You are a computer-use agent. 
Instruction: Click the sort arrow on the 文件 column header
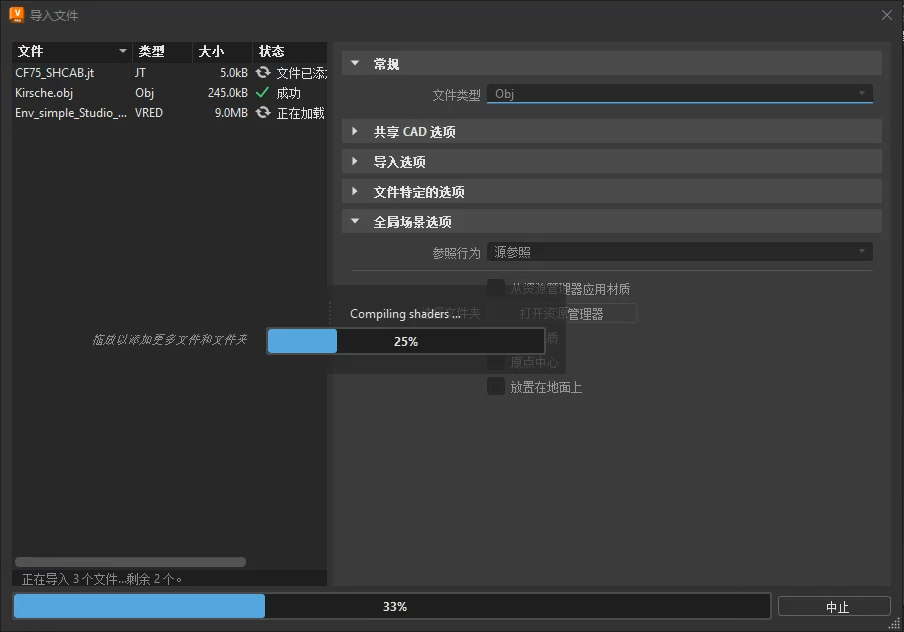[123, 51]
